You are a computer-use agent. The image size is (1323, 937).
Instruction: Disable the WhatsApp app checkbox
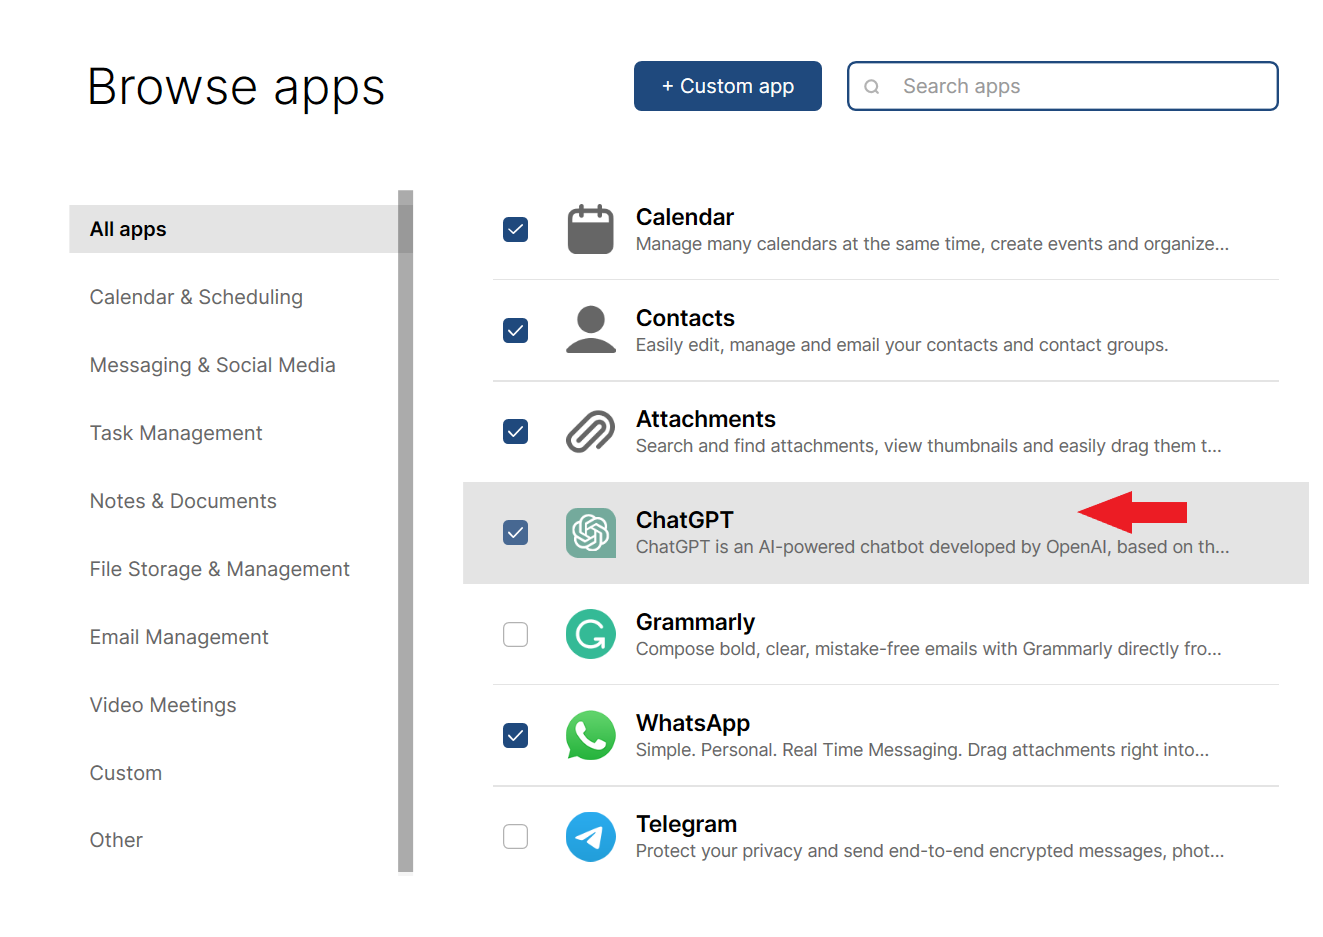click(x=515, y=735)
